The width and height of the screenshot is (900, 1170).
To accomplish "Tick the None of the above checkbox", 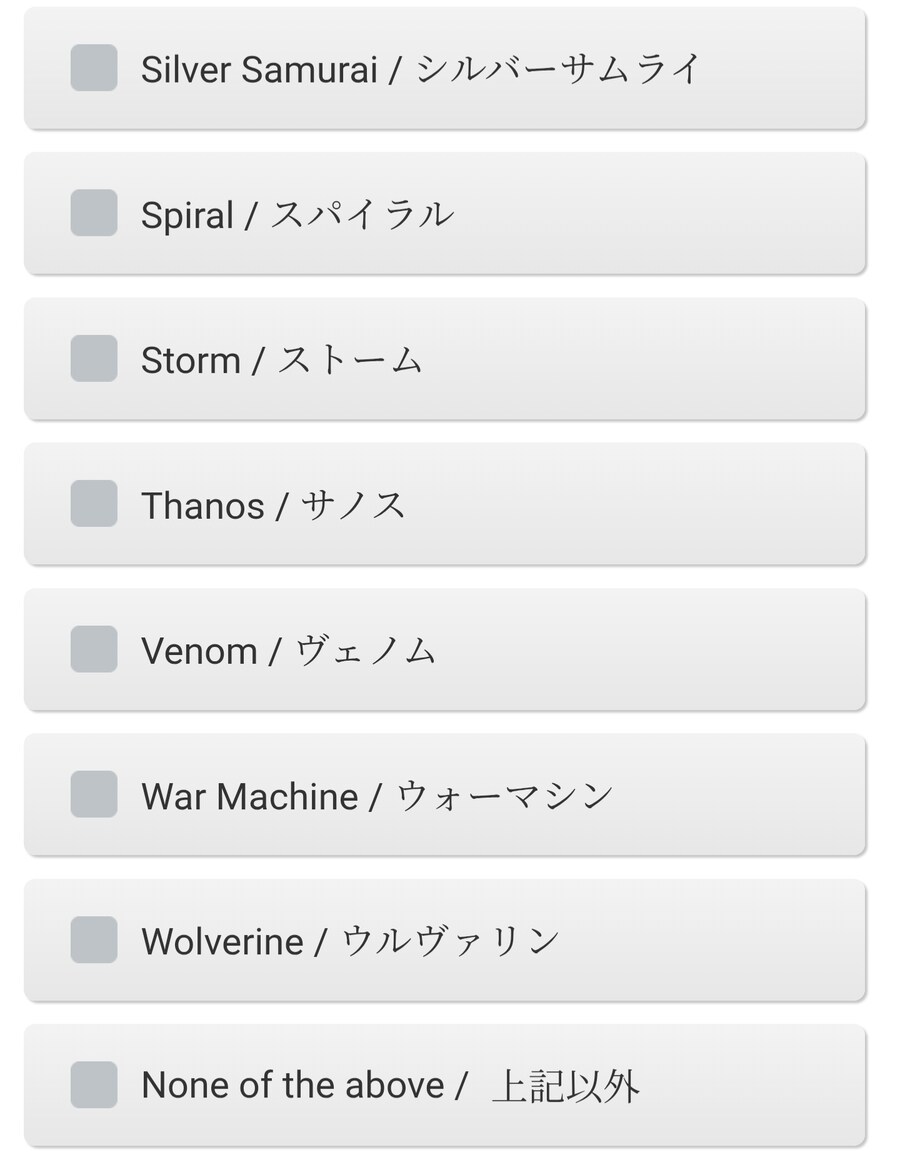I will pos(94,1086).
